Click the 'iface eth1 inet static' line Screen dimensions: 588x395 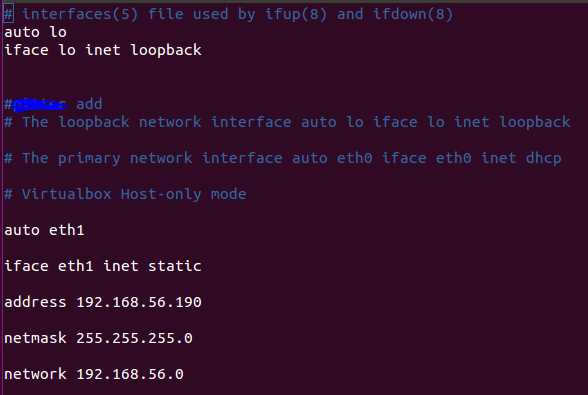point(103,266)
